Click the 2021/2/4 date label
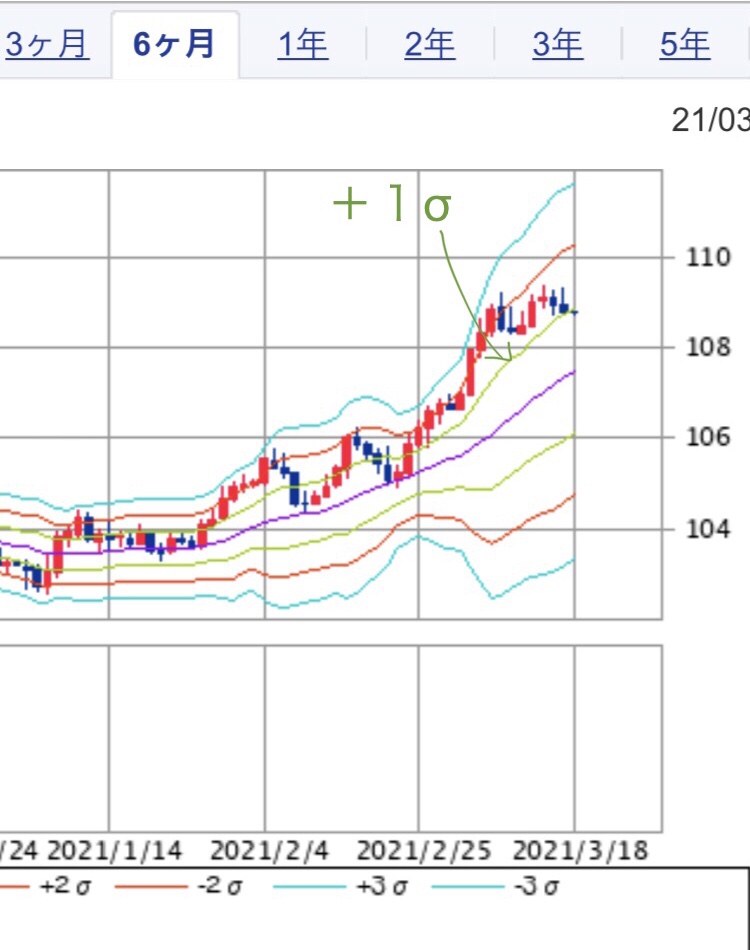The height and width of the screenshot is (950, 750). tap(270, 851)
